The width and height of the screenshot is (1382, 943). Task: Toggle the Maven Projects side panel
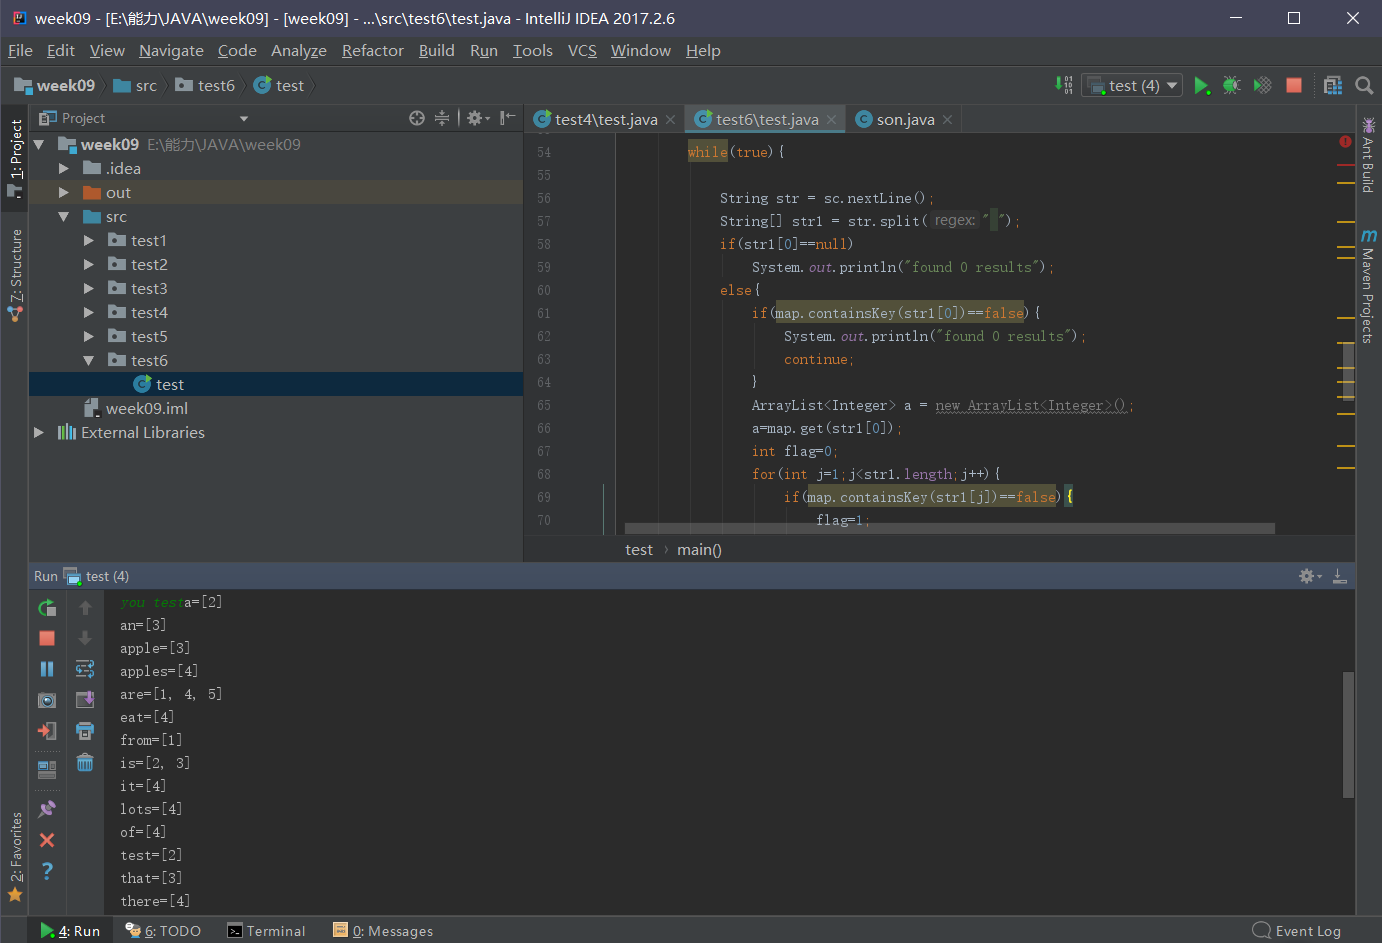(x=1368, y=286)
